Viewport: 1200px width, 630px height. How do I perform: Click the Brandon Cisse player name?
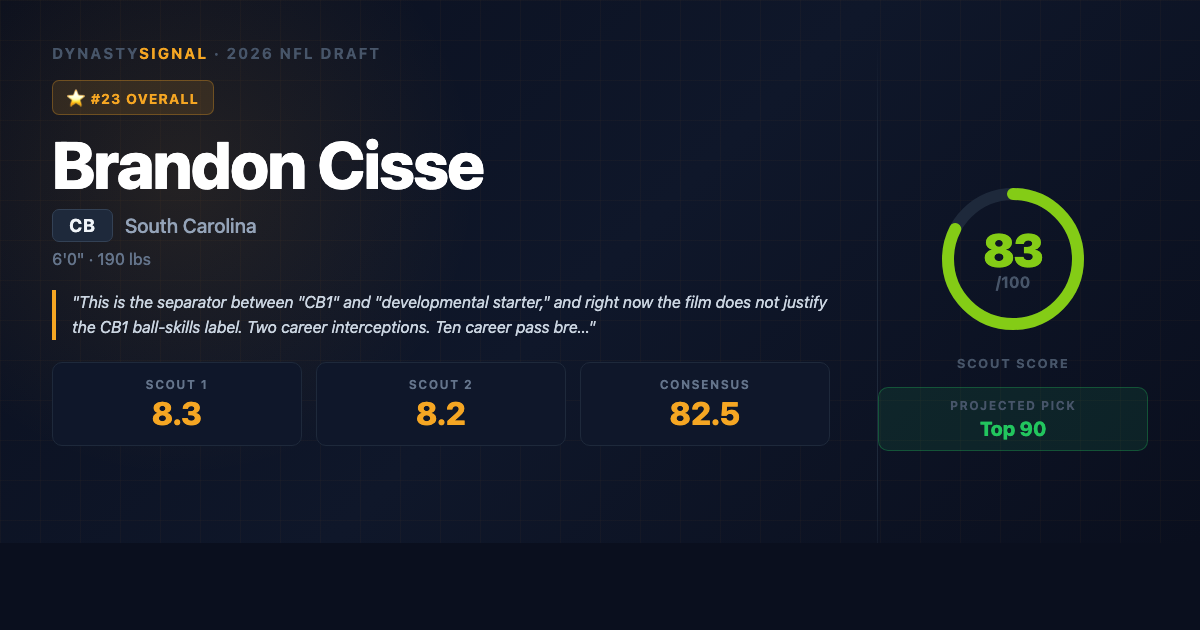(x=268, y=165)
